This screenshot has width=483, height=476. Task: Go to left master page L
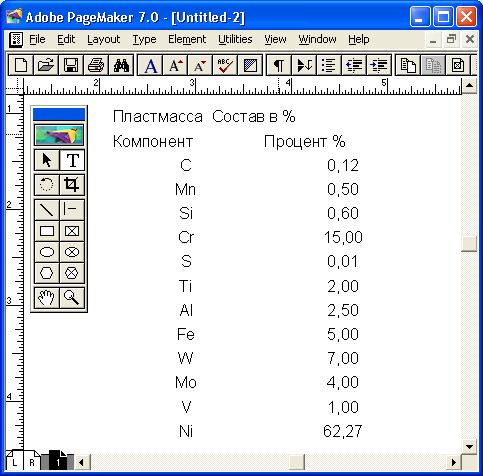14,462
